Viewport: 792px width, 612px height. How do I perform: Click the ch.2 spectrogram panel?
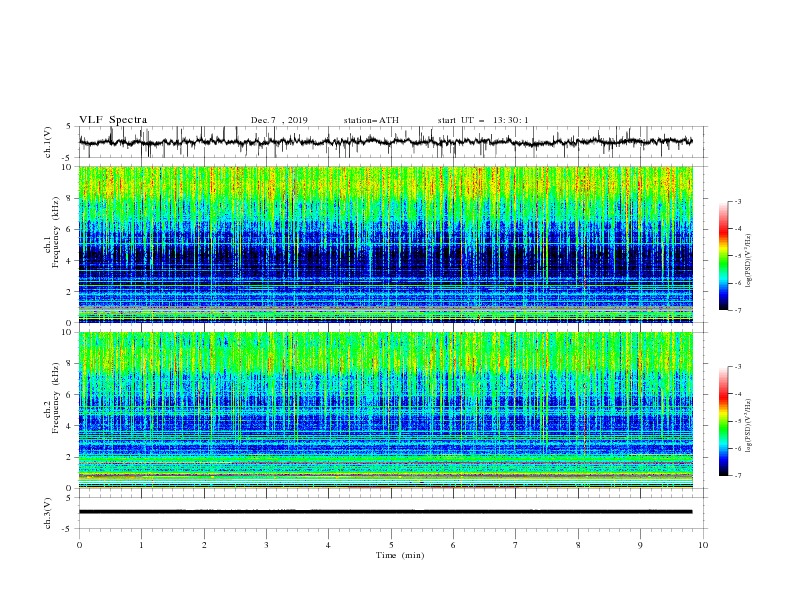point(386,410)
